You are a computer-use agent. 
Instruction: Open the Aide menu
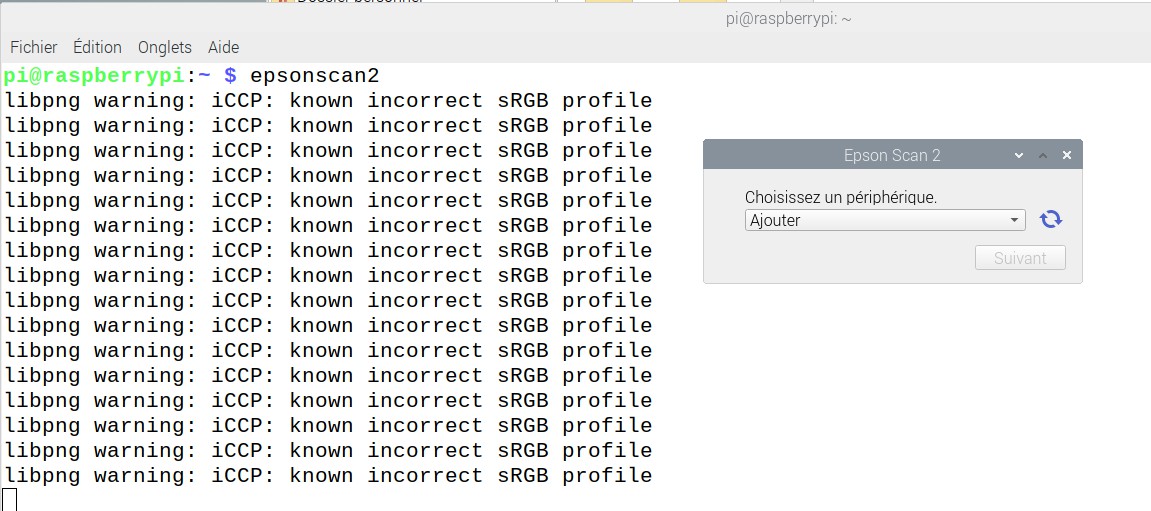pos(223,47)
